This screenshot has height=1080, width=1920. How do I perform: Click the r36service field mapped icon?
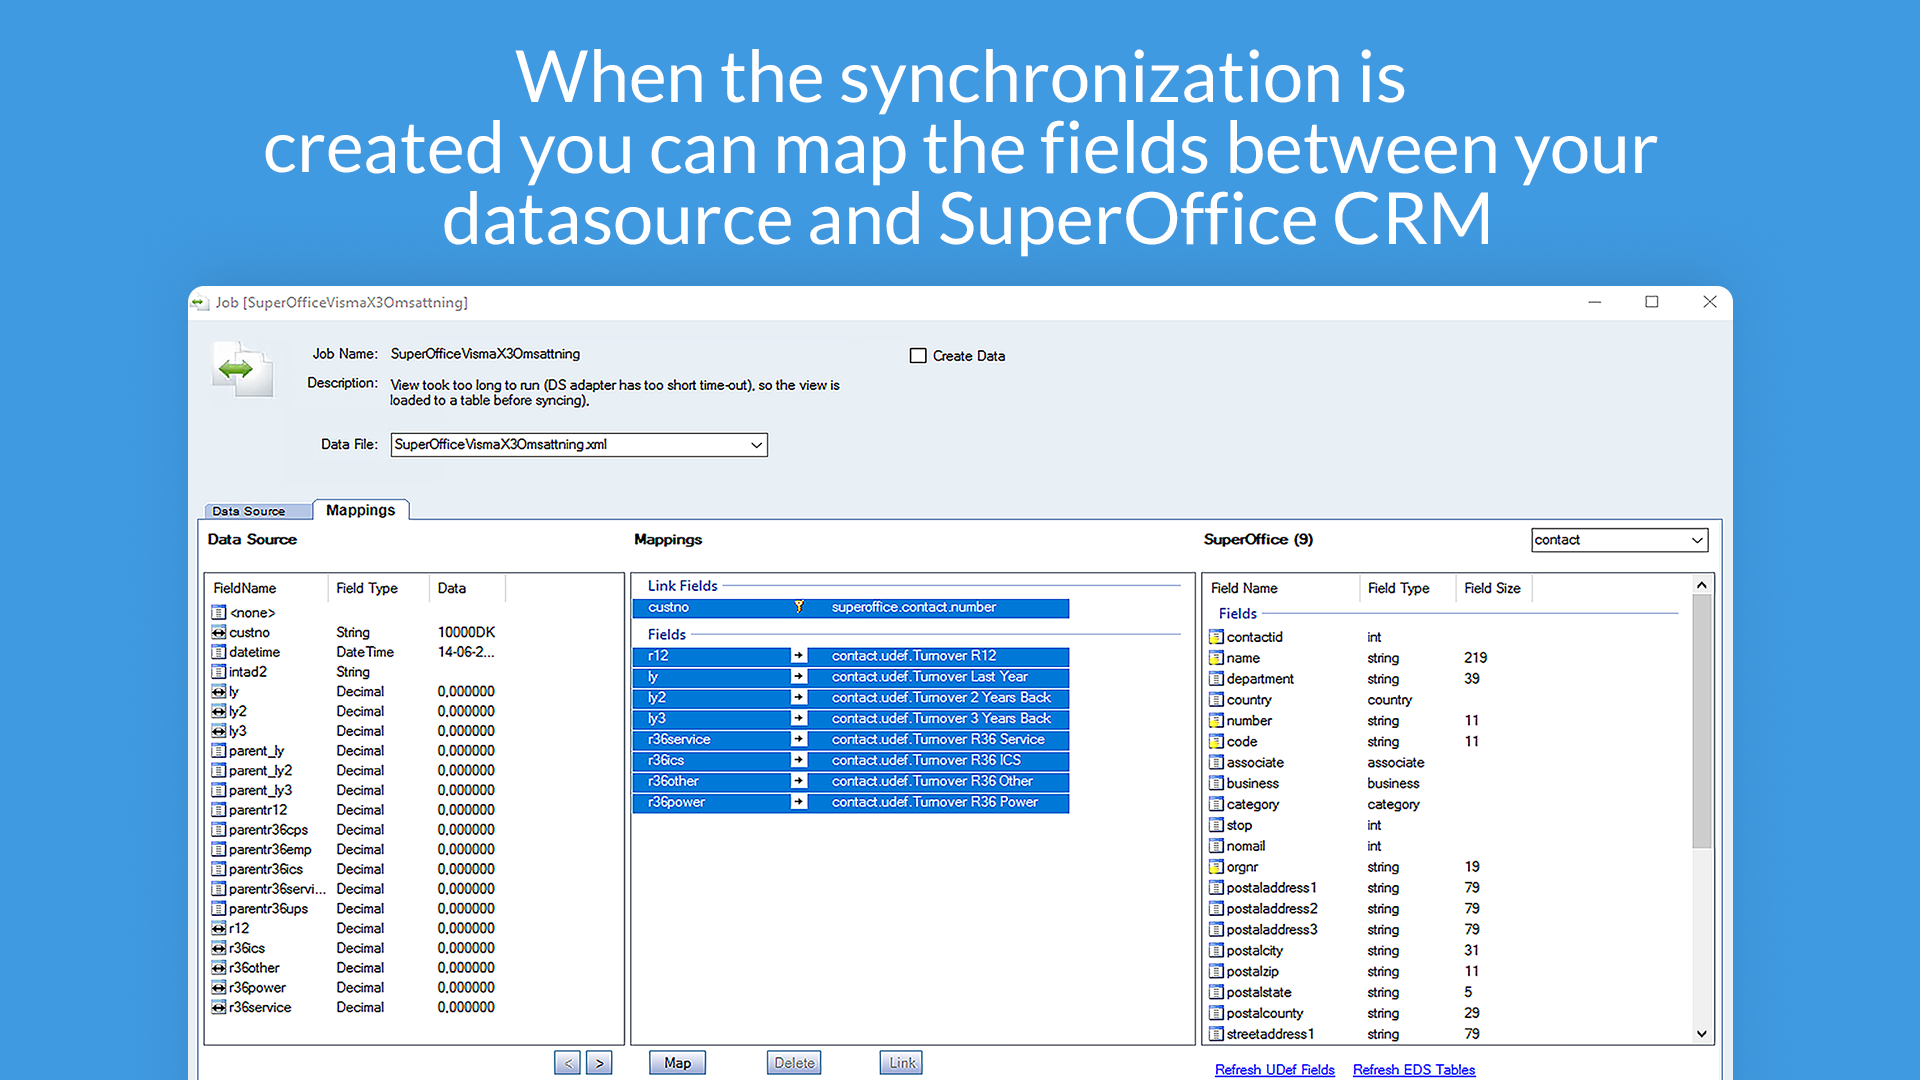[x=219, y=1008]
